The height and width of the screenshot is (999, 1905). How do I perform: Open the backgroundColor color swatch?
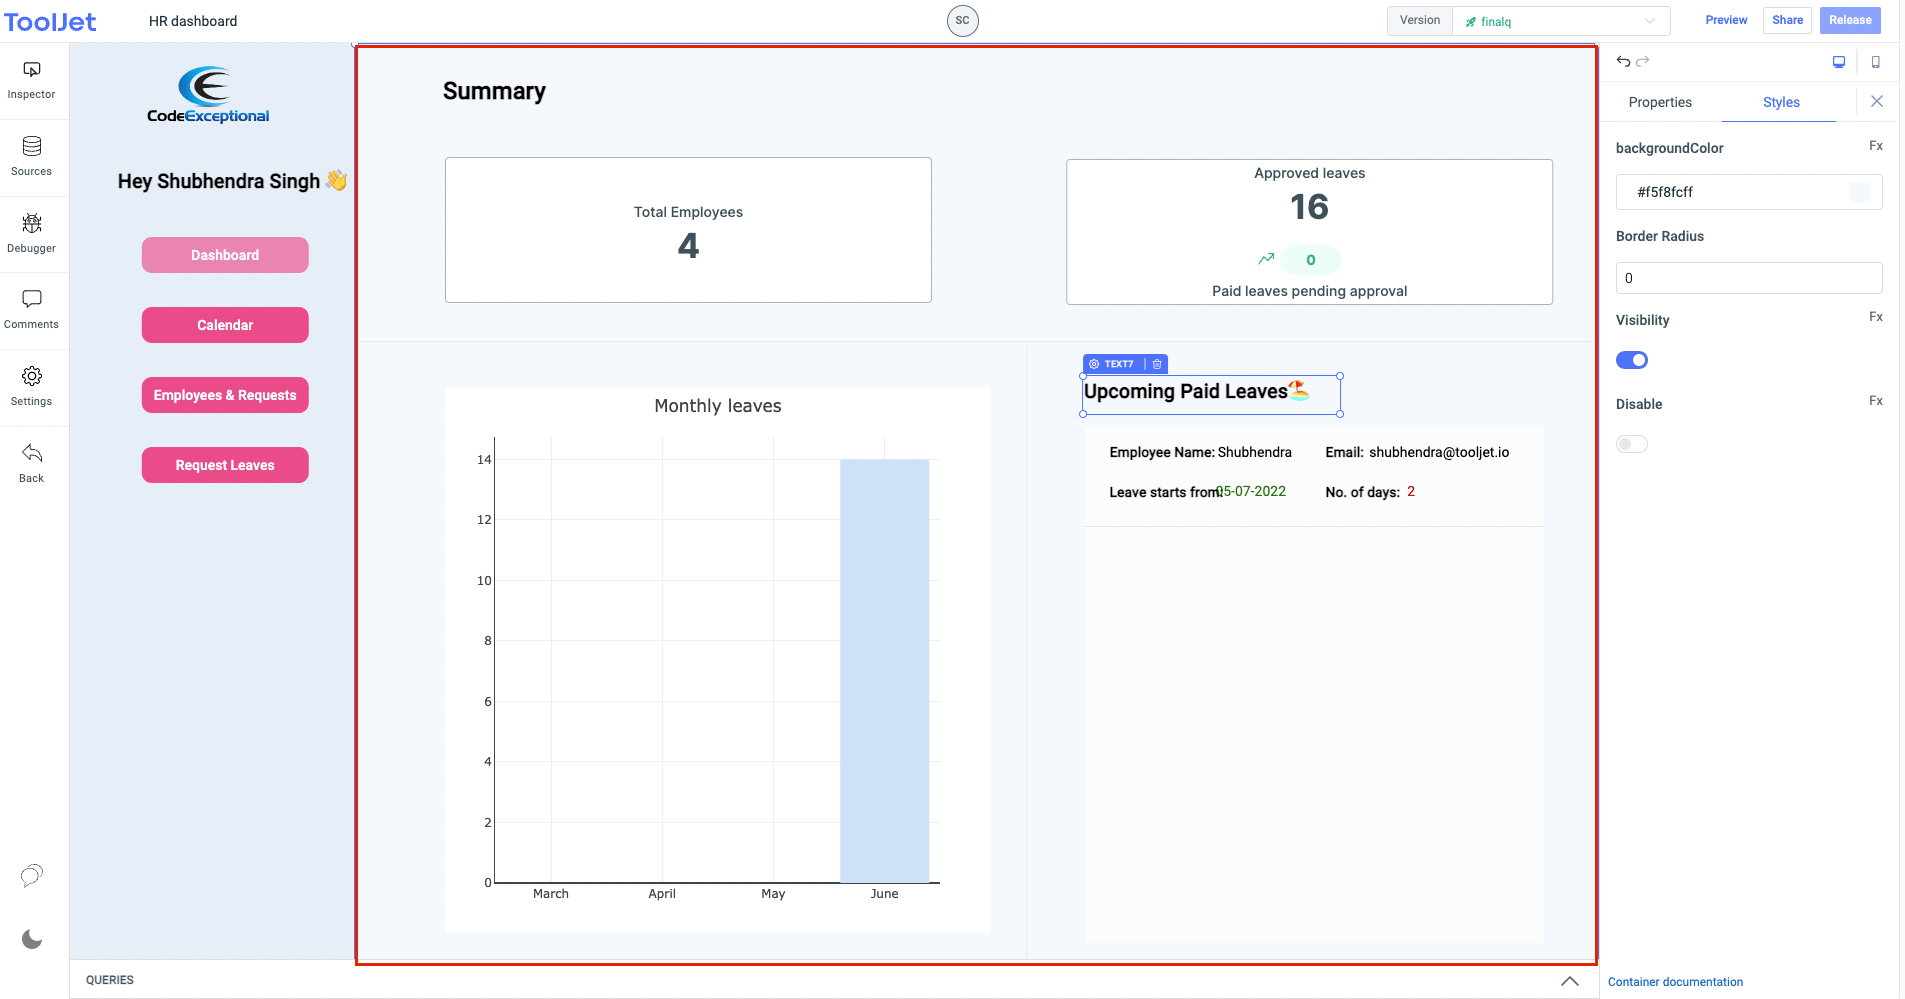pos(1859,192)
